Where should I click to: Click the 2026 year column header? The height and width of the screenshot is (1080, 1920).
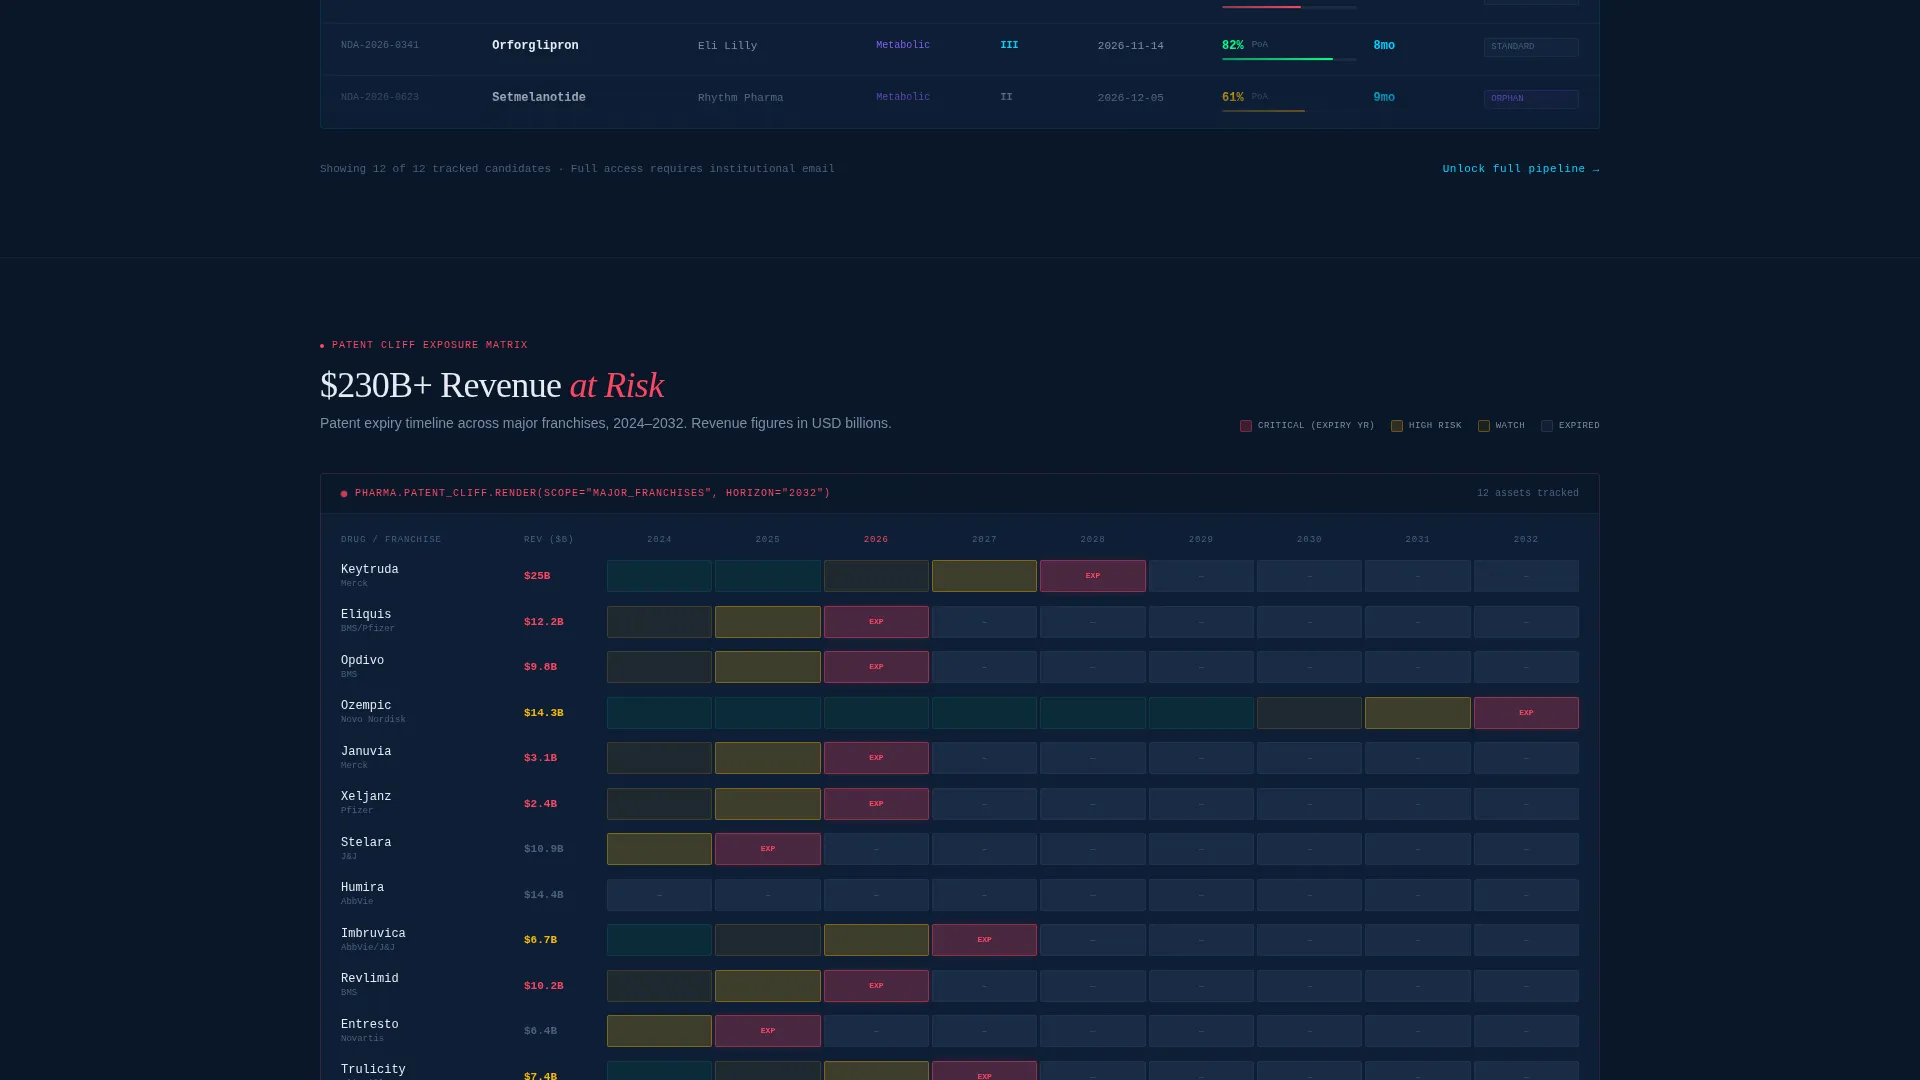[x=876, y=540]
